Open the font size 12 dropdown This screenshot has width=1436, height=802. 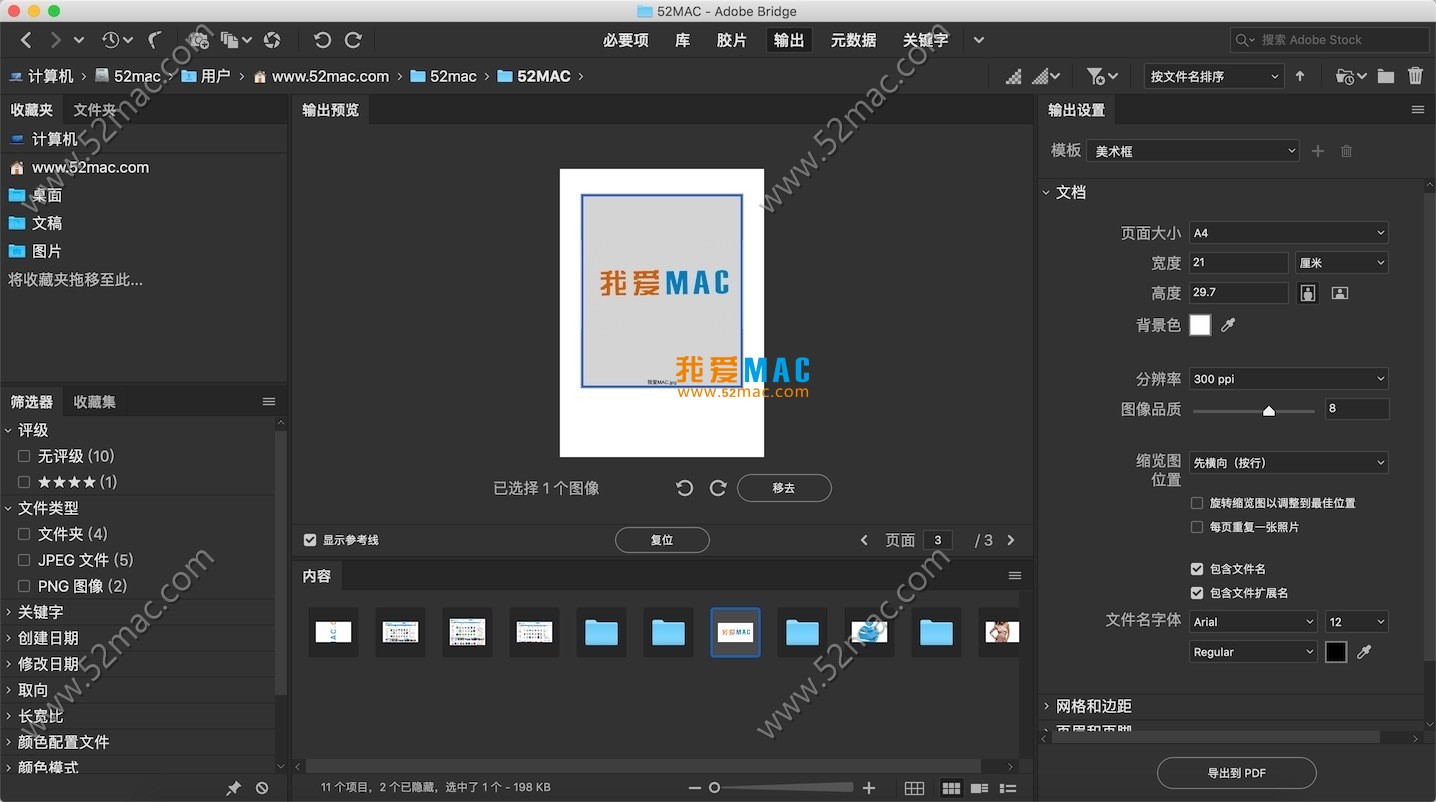(1357, 622)
